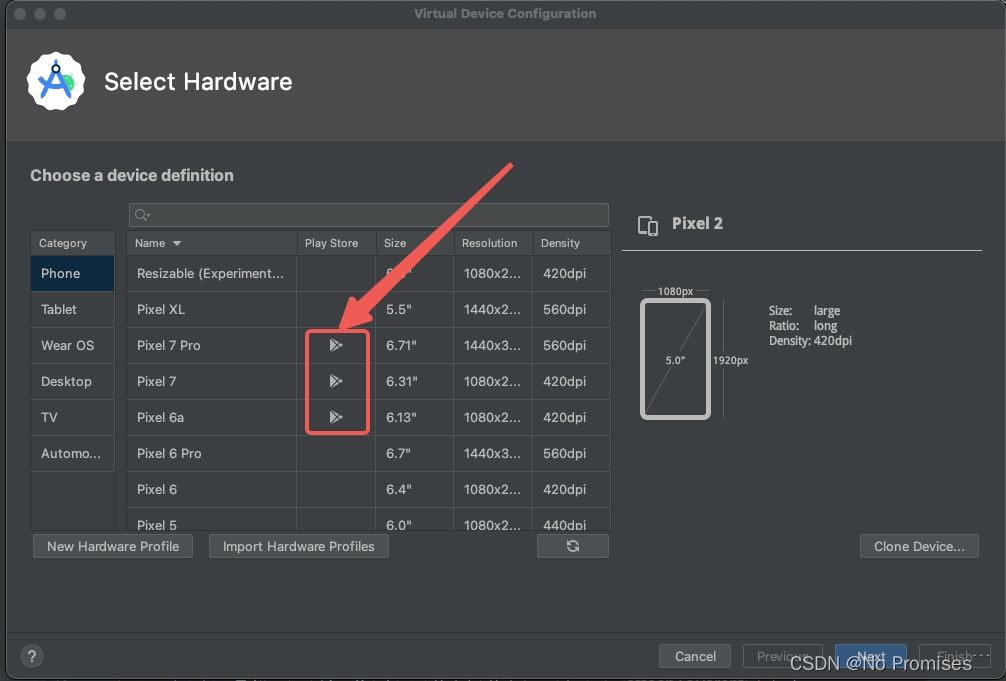This screenshot has width=1006, height=681.
Task: Focus the device search field
Action: coord(369,215)
